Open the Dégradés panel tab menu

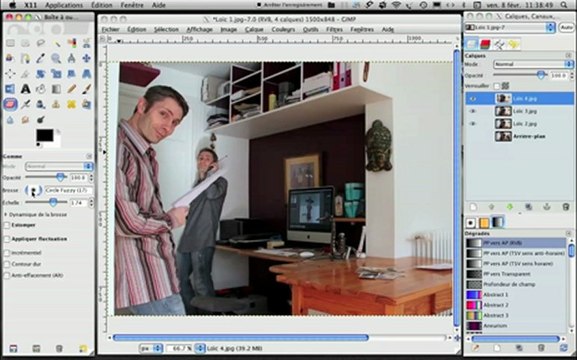click(x=569, y=233)
